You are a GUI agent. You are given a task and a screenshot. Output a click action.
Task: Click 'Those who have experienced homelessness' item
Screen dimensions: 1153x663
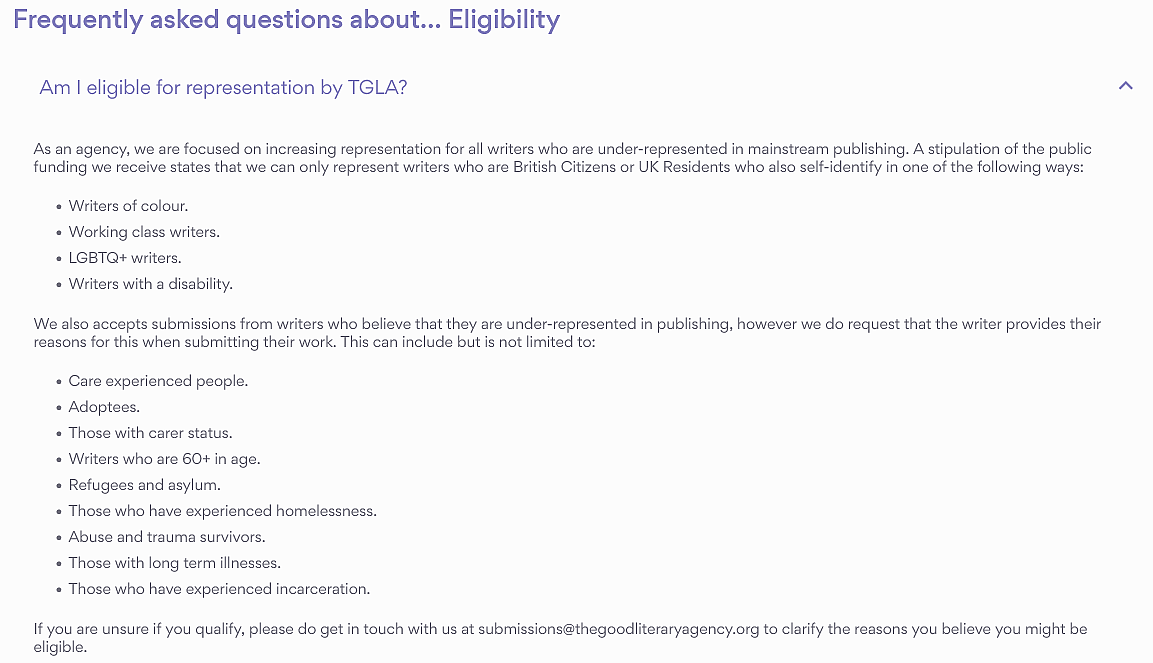pyautogui.click(x=222, y=511)
